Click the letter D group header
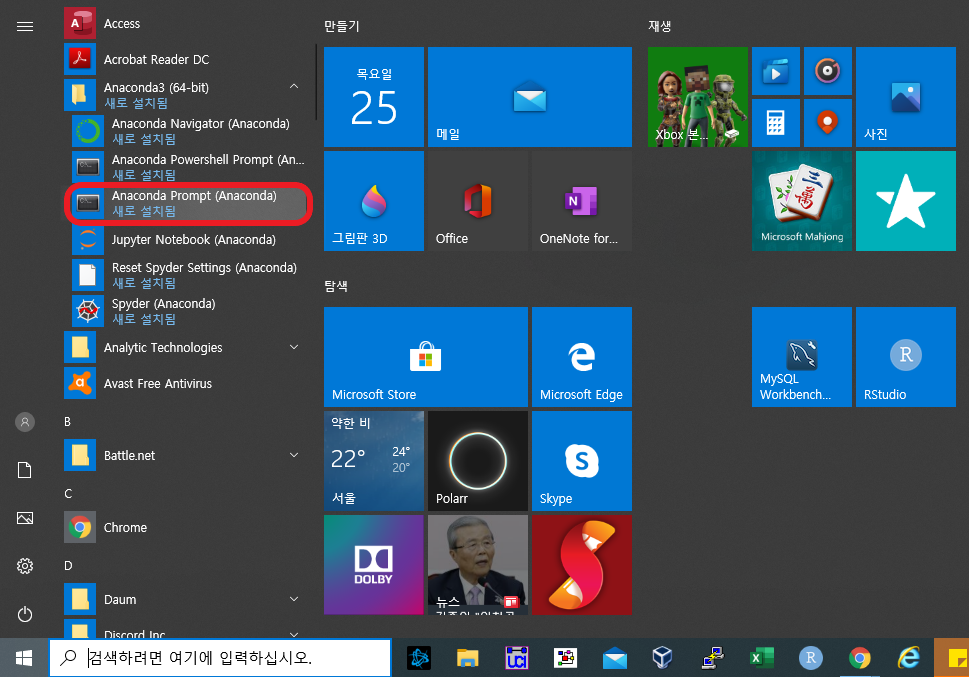969x677 pixels. point(68,566)
